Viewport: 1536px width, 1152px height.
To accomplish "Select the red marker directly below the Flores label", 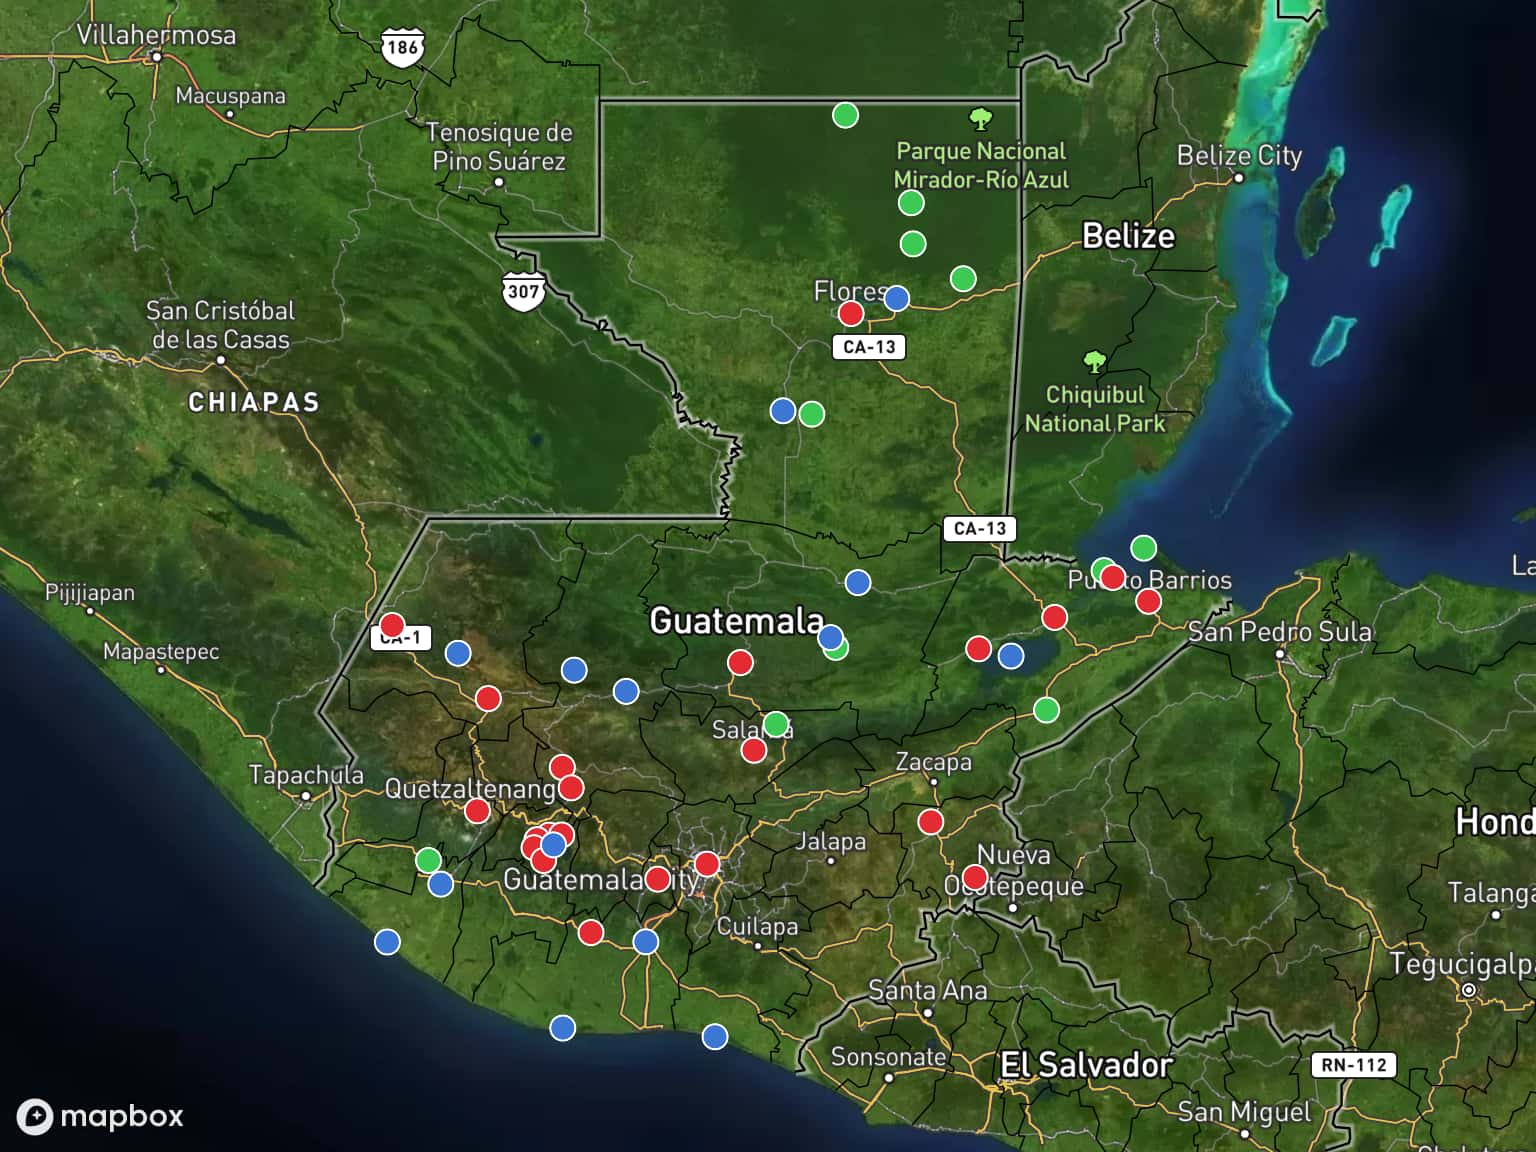I will tap(851, 314).
